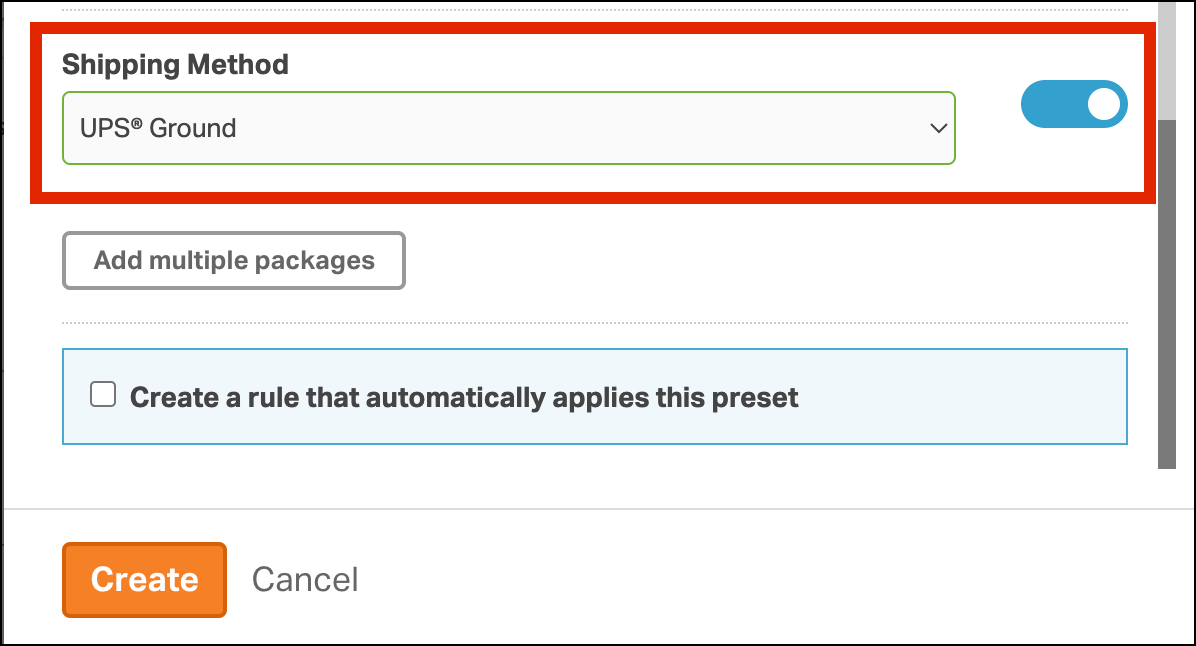Click the dark vertical scrollbar thumb
The height and width of the screenshot is (646, 1196).
pos(1166,290)
